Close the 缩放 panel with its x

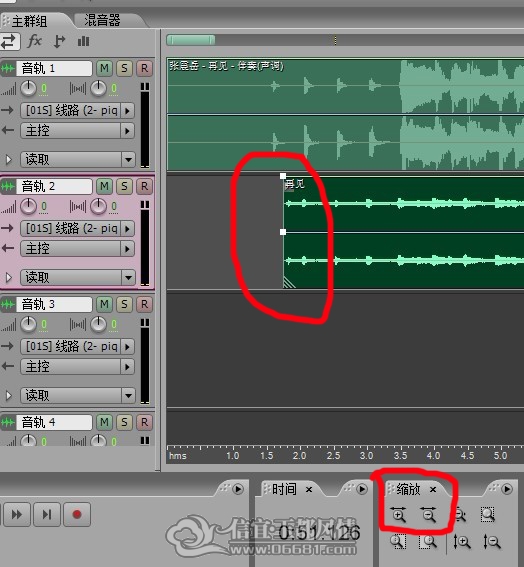433,490
